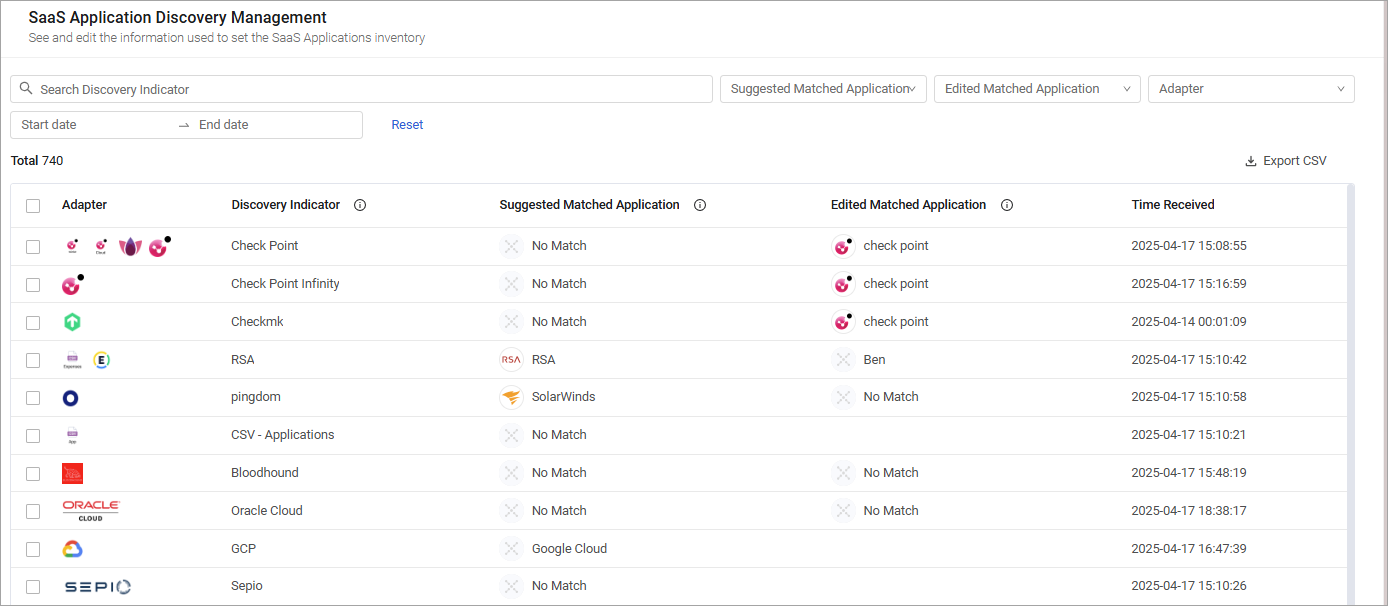
Task: Expand the Edited Matched Application filter dropdown
Action: coord(1037,89)
